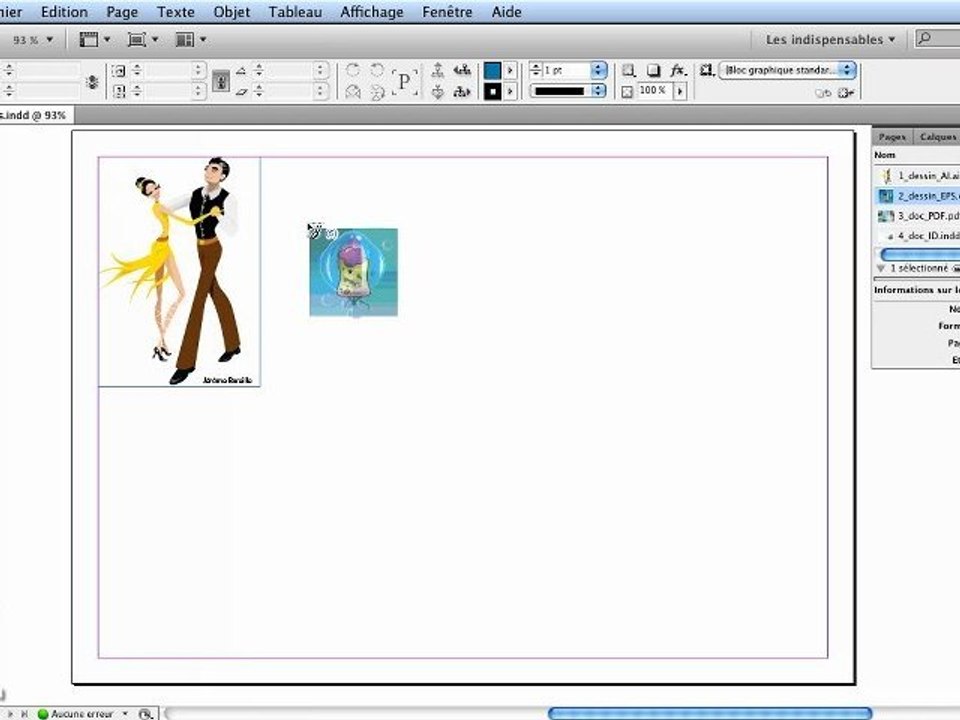The height and width of the screenshot is (720, 960).
Task: Rotate object 90° clockwise
Action: (353, 70)
